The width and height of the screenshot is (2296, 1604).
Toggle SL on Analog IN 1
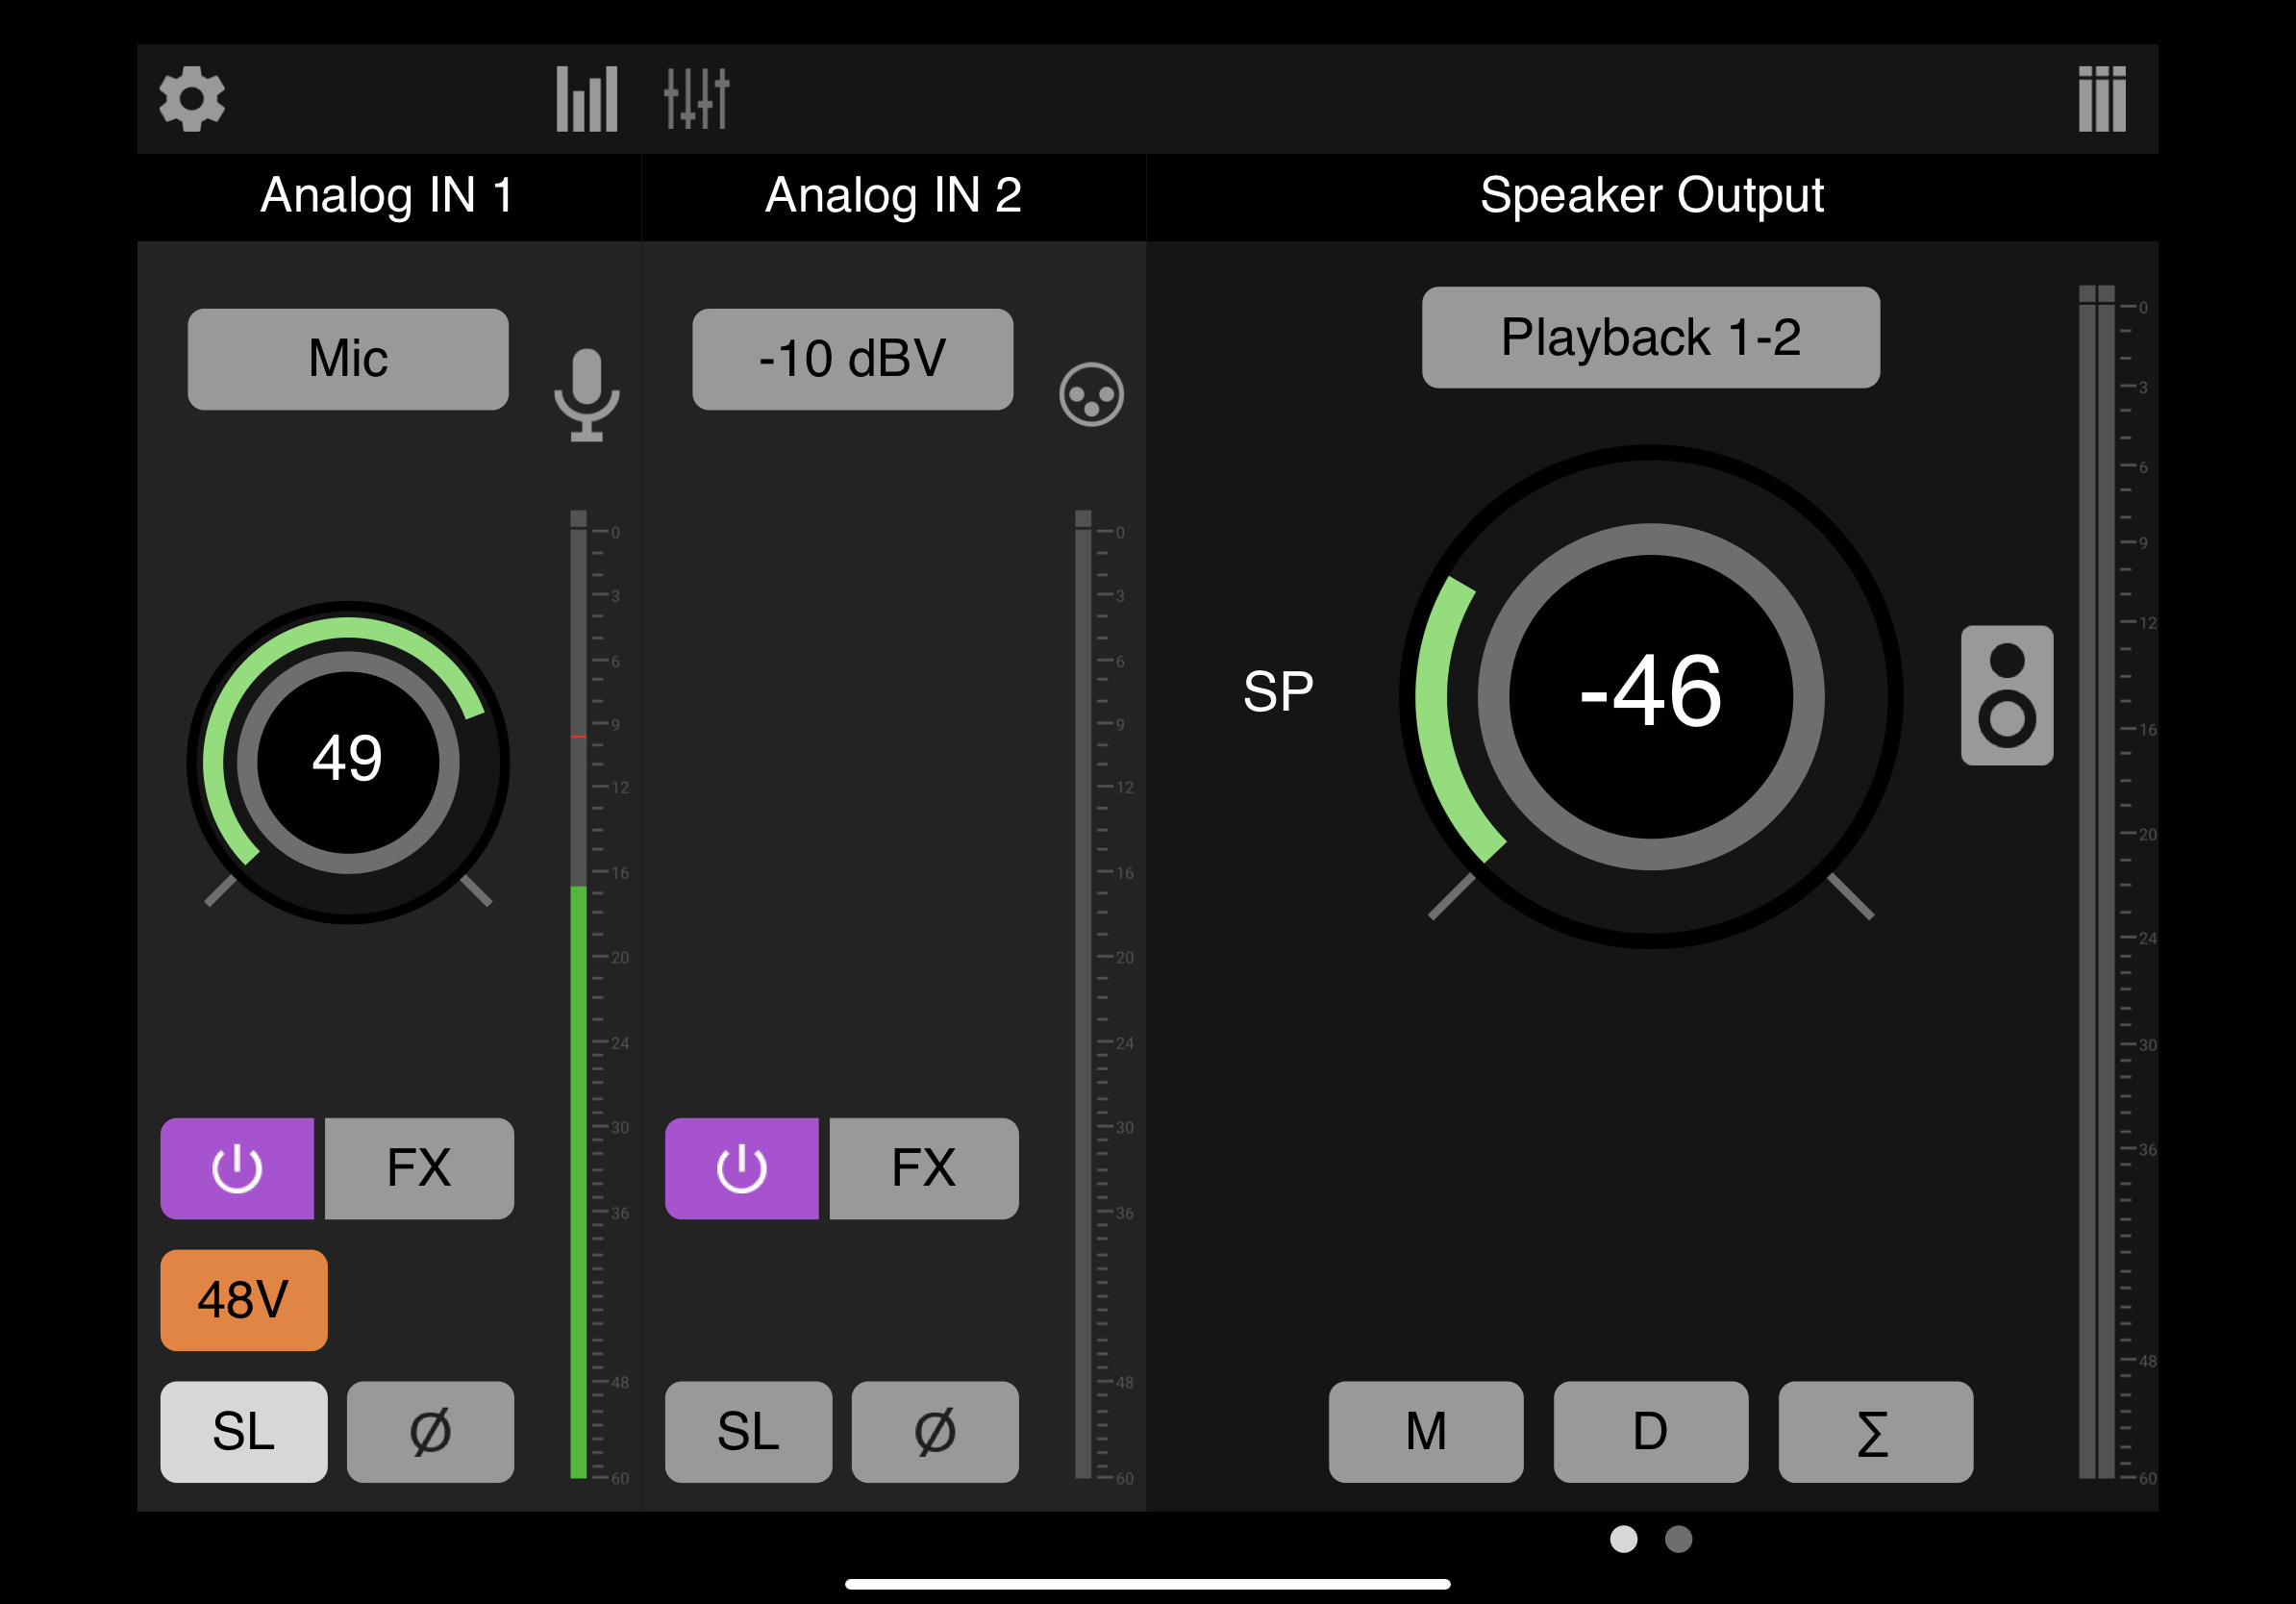244,1432
